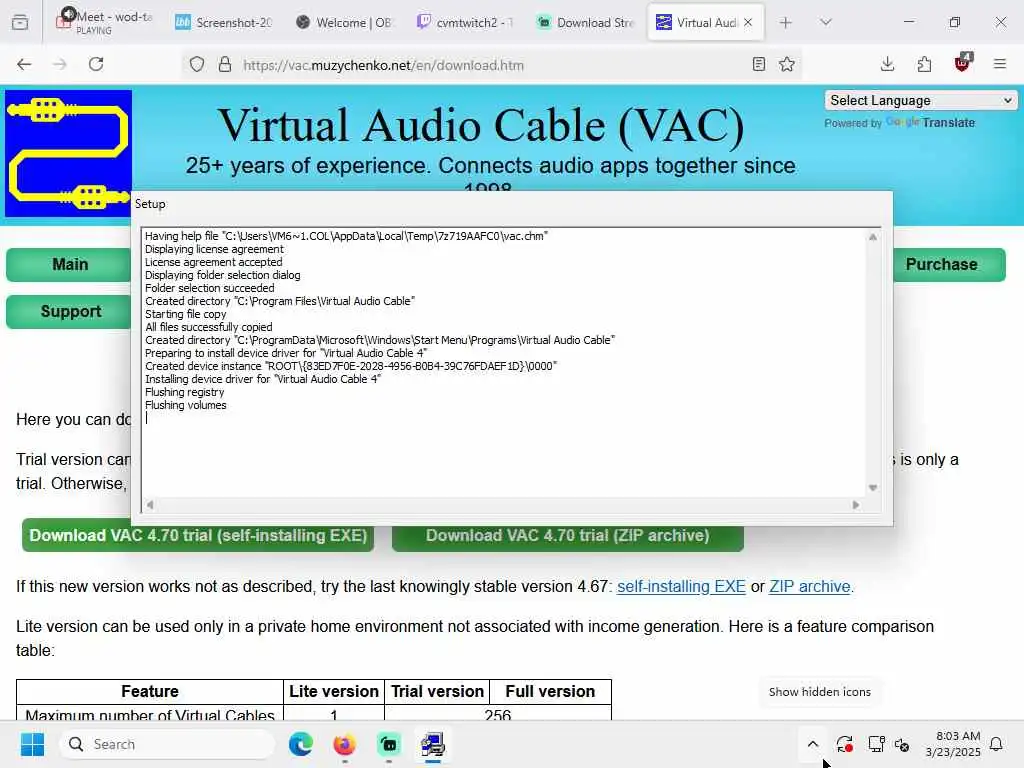Click the Setup log scroll up arrow

pyautogui.click(x=872, y=237)
